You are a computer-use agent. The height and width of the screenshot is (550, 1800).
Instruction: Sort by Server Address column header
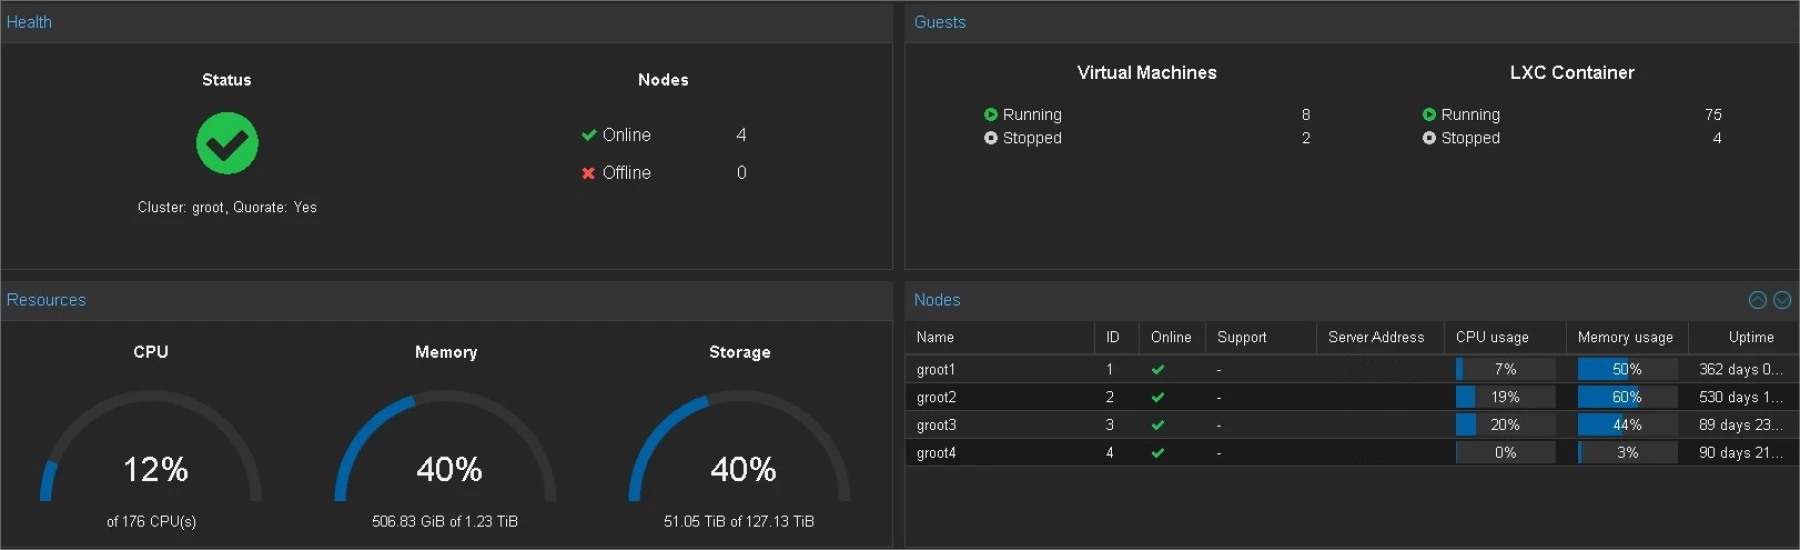click(1380, 337)
